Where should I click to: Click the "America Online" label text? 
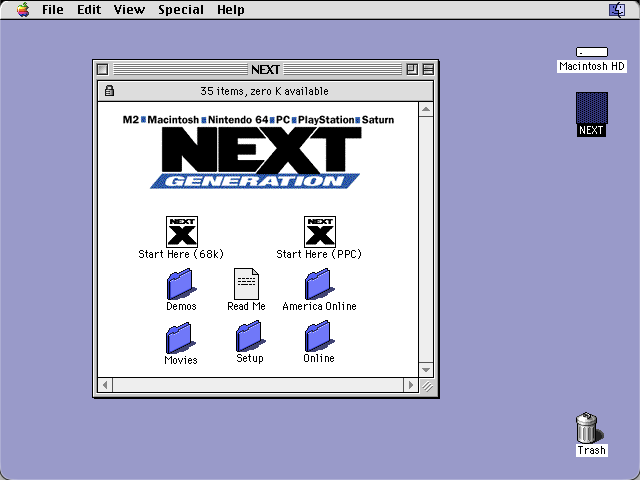point(319,306)
